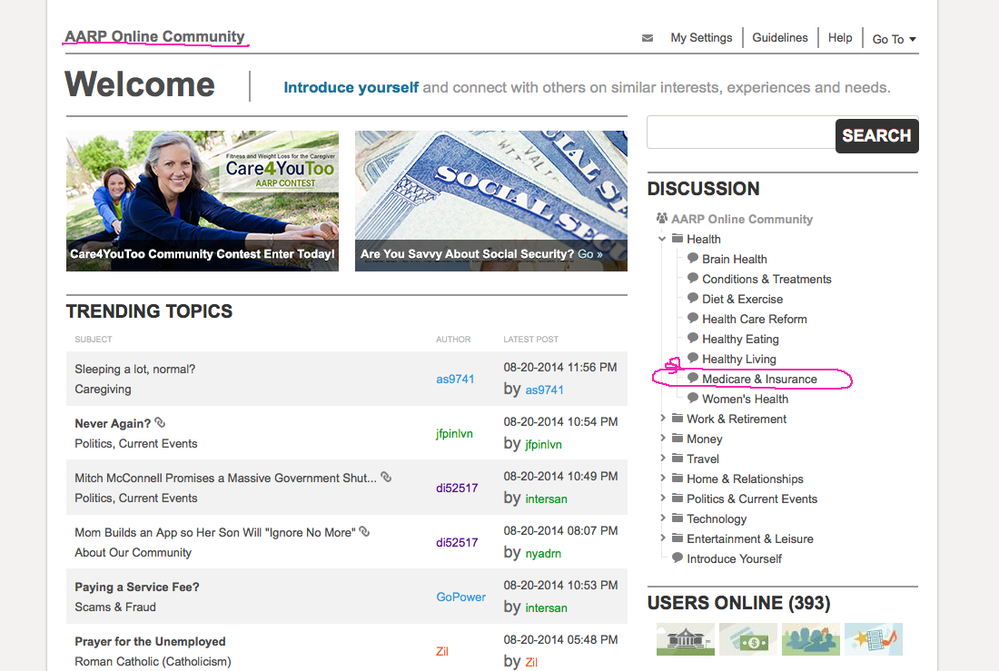Image resolution: width=999 pixels, height=671 pixels.
Task: Click the film-and-music avatar under Users Online
Action: (873, 637)
